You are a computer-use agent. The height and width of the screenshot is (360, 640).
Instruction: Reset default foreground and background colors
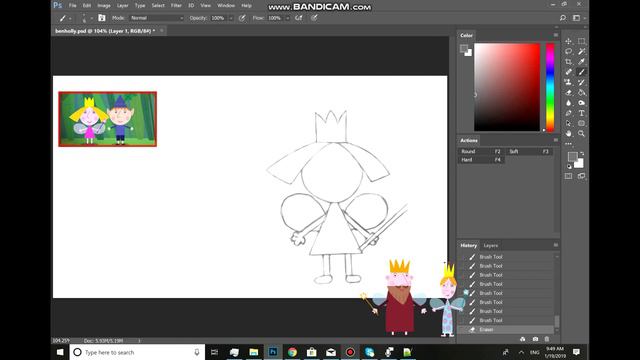click(569, 167)
